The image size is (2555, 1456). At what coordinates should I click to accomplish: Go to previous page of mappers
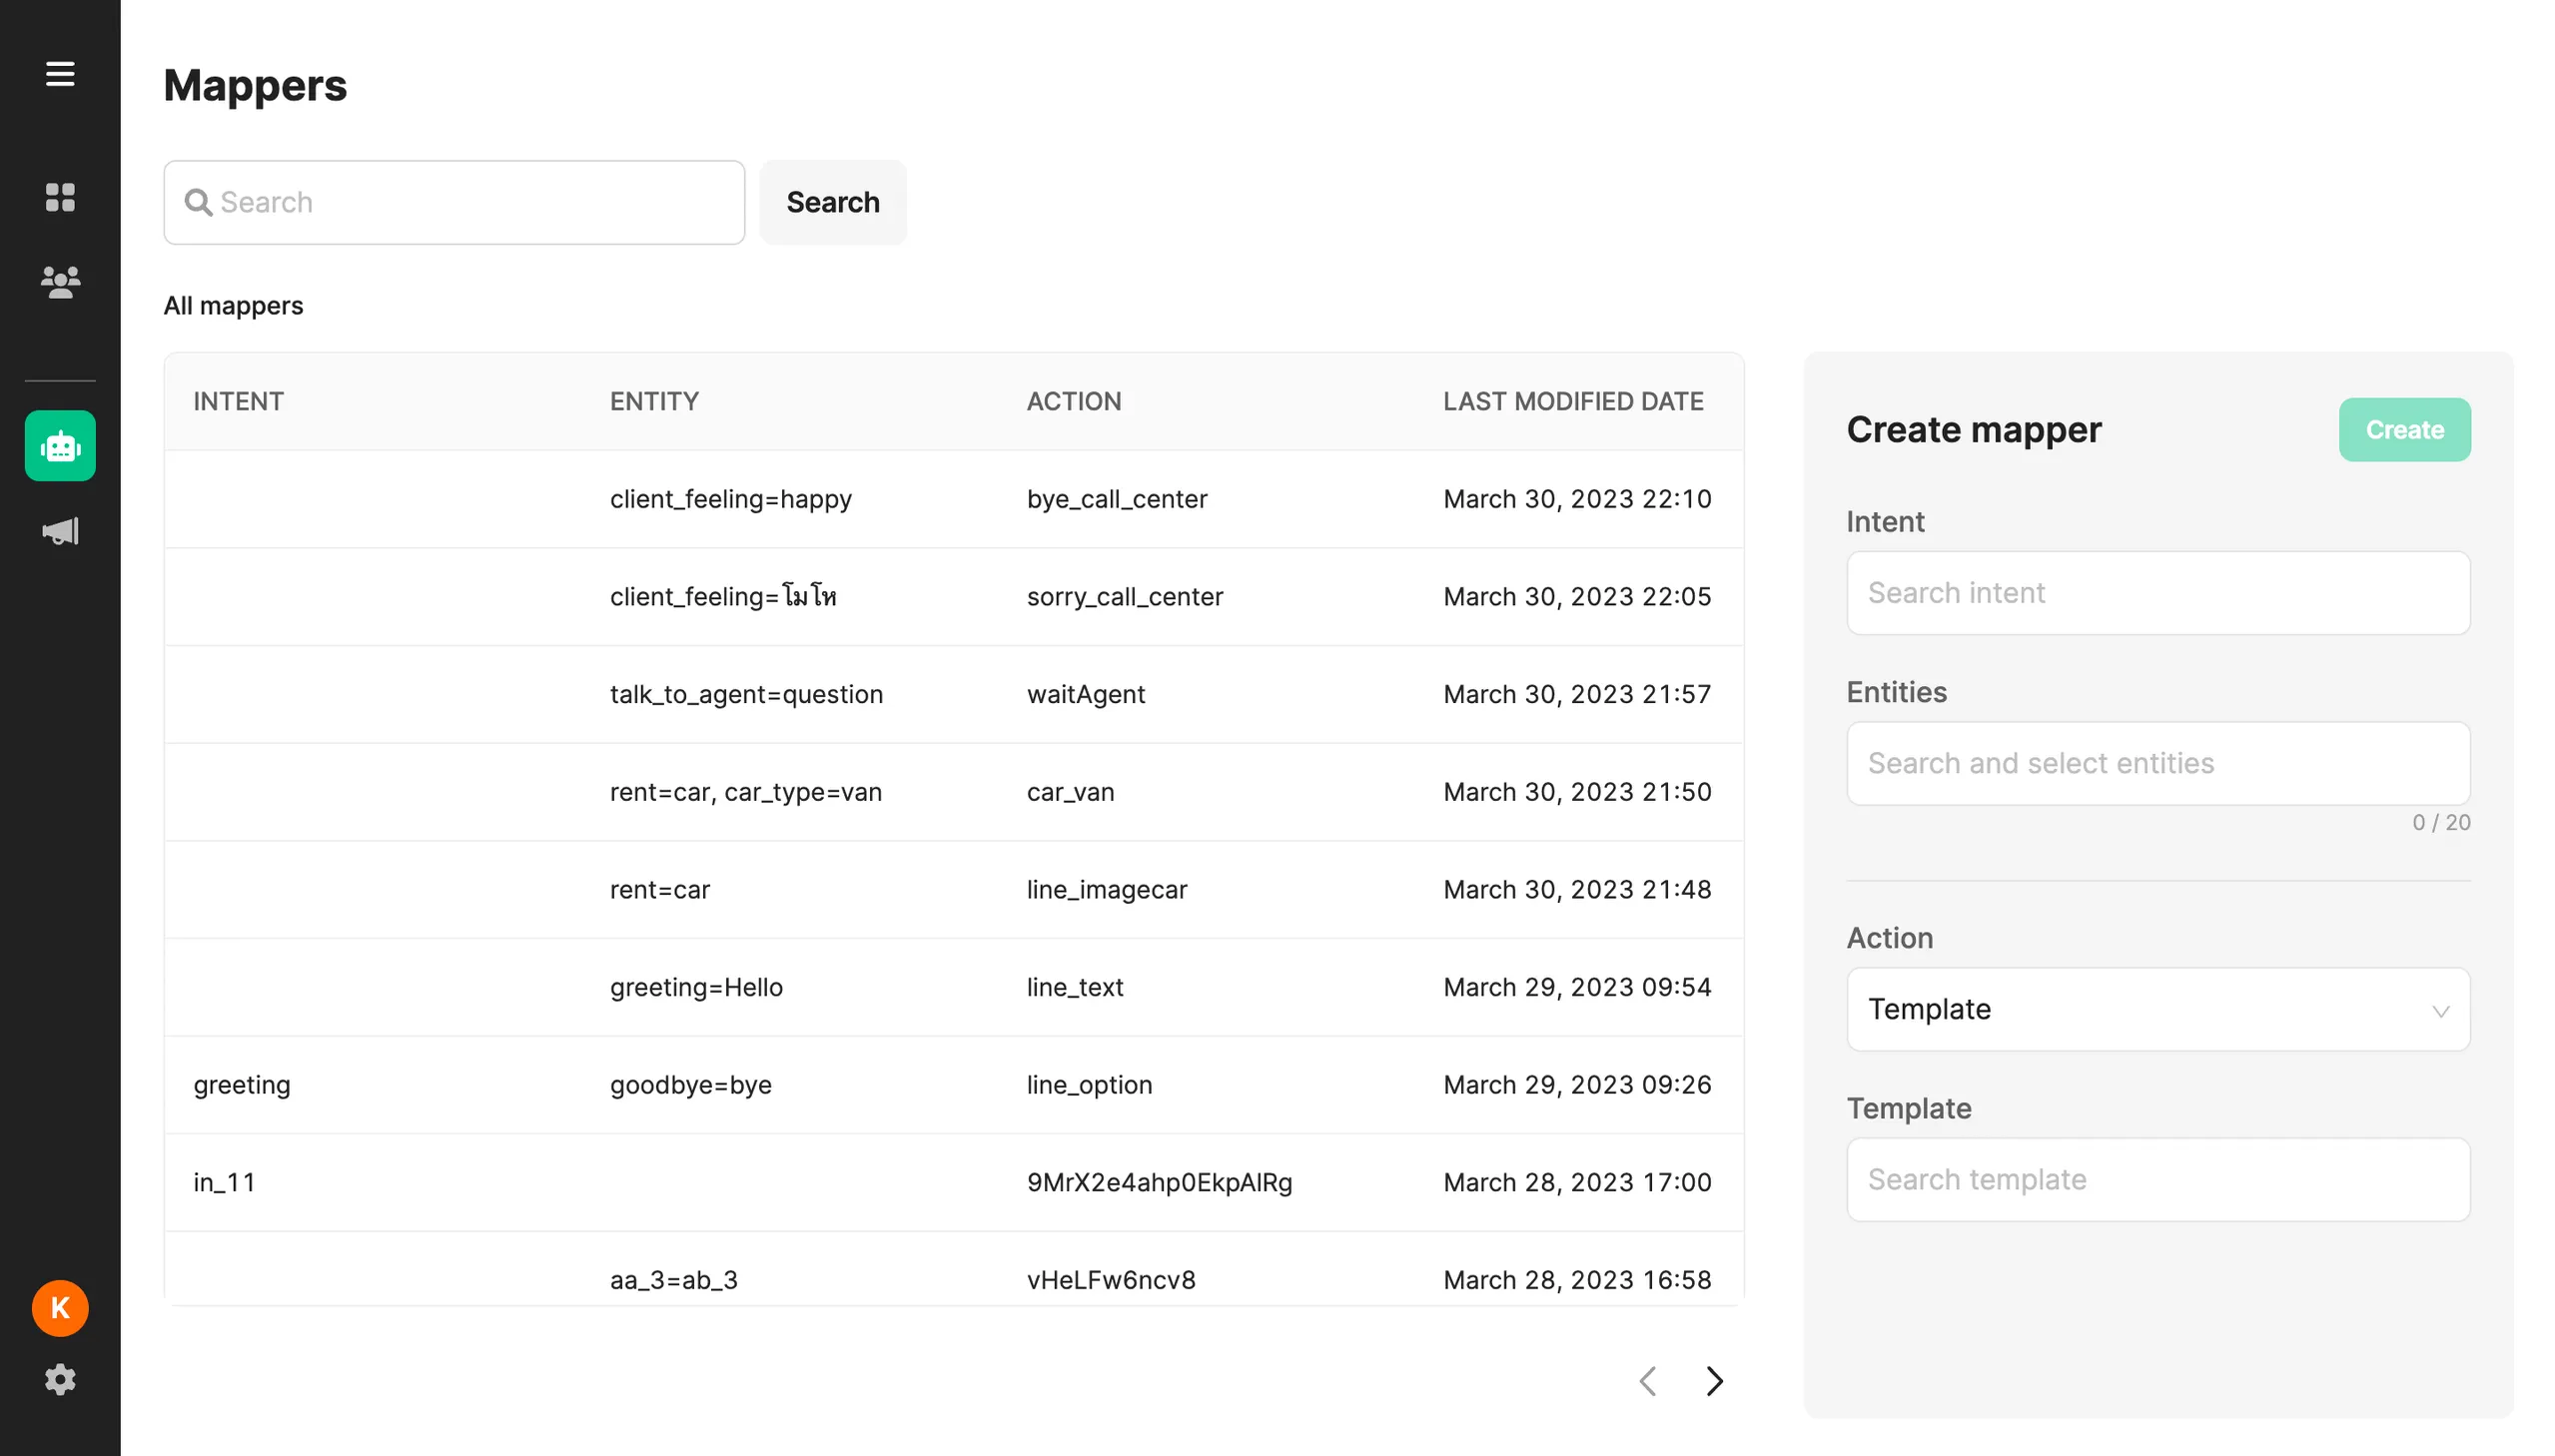(1648, 1381)
